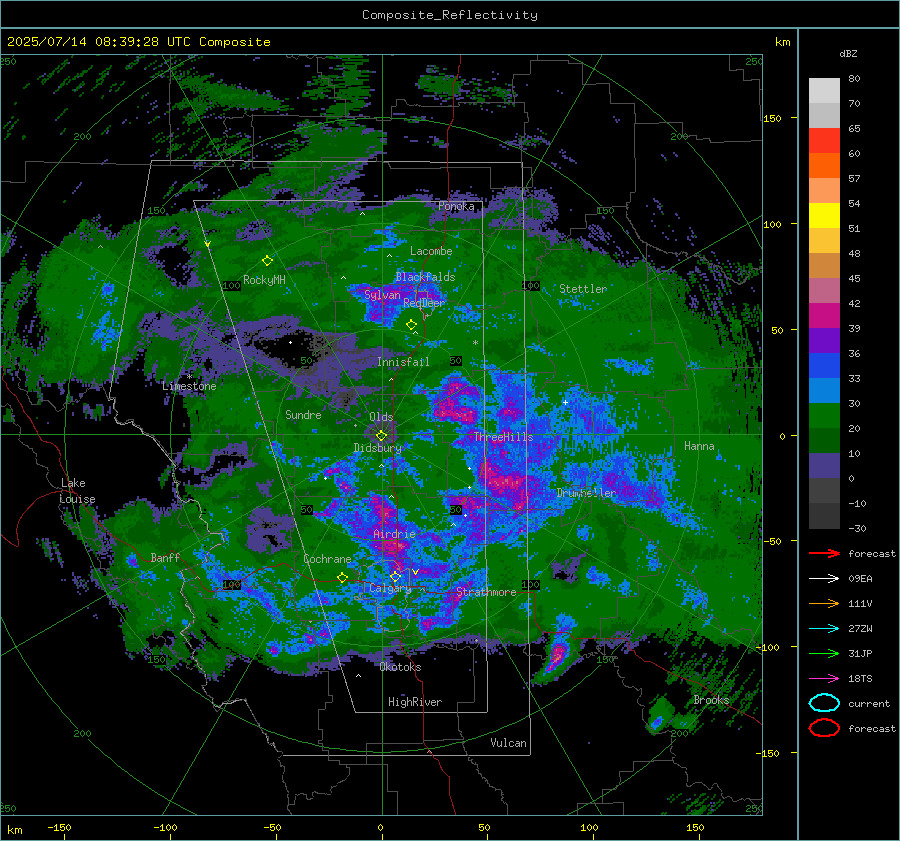Click the 2025/07/14 08:39:28 UTC timestamp
Image resolution: width=900 pixels, height=841 pixels.
[138, 42]
